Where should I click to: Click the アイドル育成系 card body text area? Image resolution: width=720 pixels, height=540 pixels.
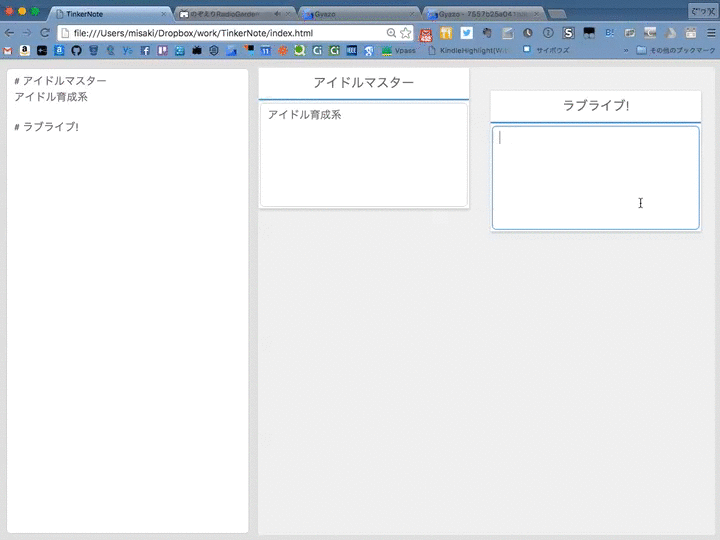pos(364,155)
